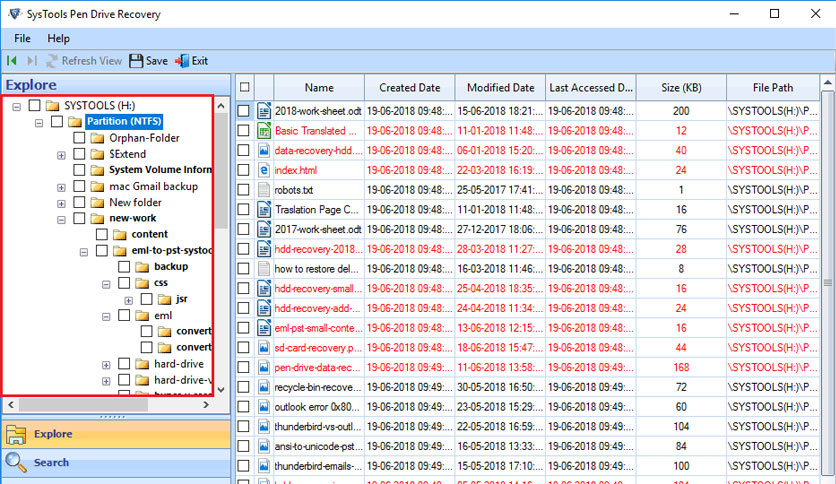
Task: Open the Help menu
Action: click(58, 38)
